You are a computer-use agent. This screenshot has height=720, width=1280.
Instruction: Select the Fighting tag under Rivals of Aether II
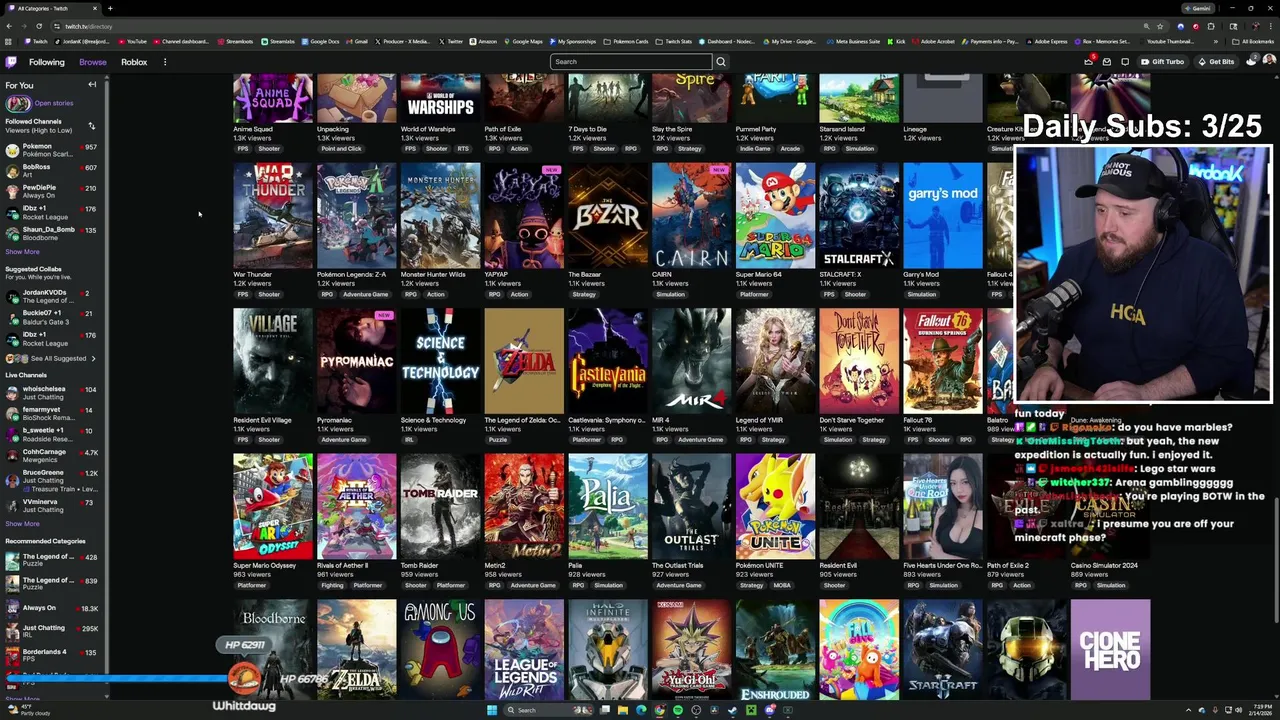331,585
